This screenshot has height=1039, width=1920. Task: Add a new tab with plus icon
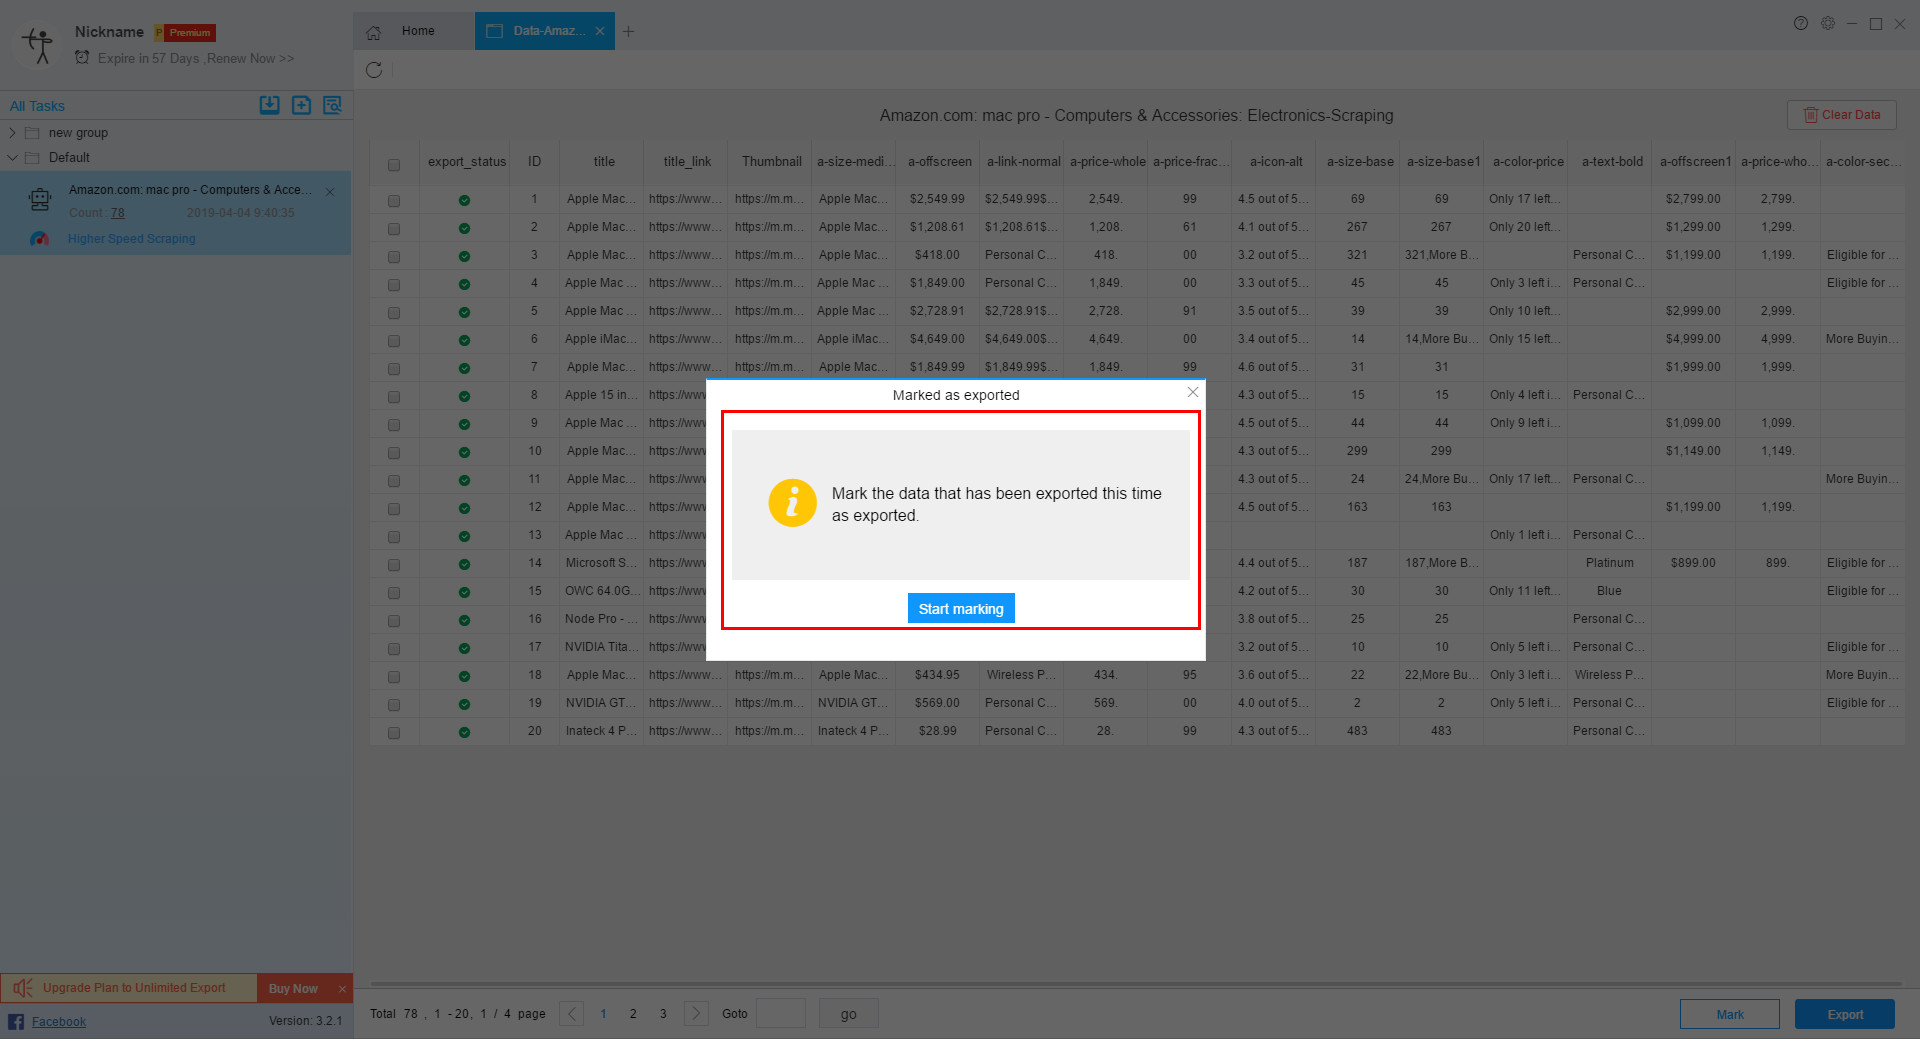tap(628, 31)
